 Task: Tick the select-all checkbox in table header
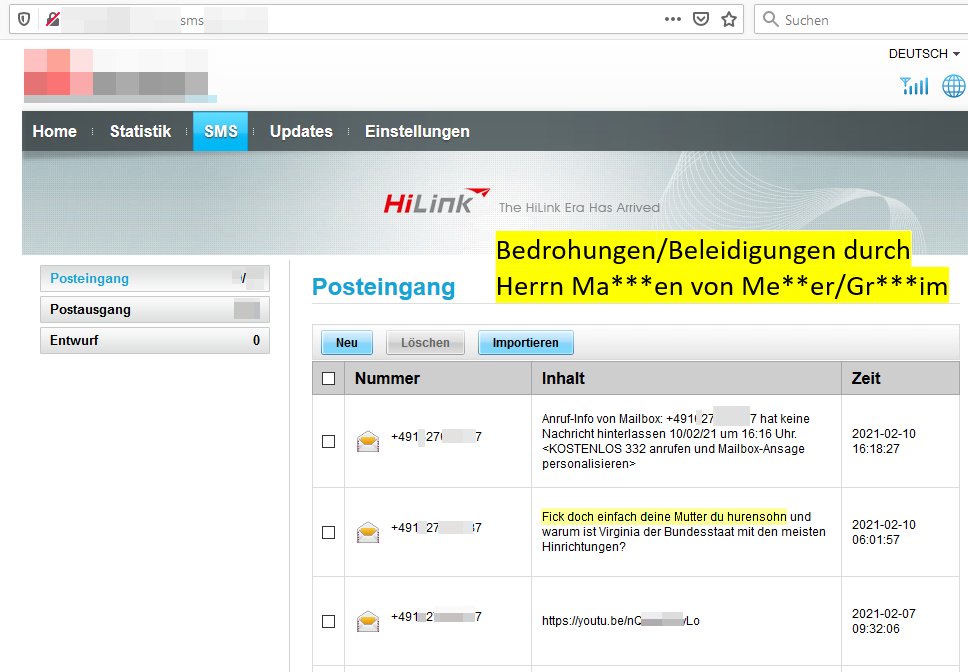328,379
